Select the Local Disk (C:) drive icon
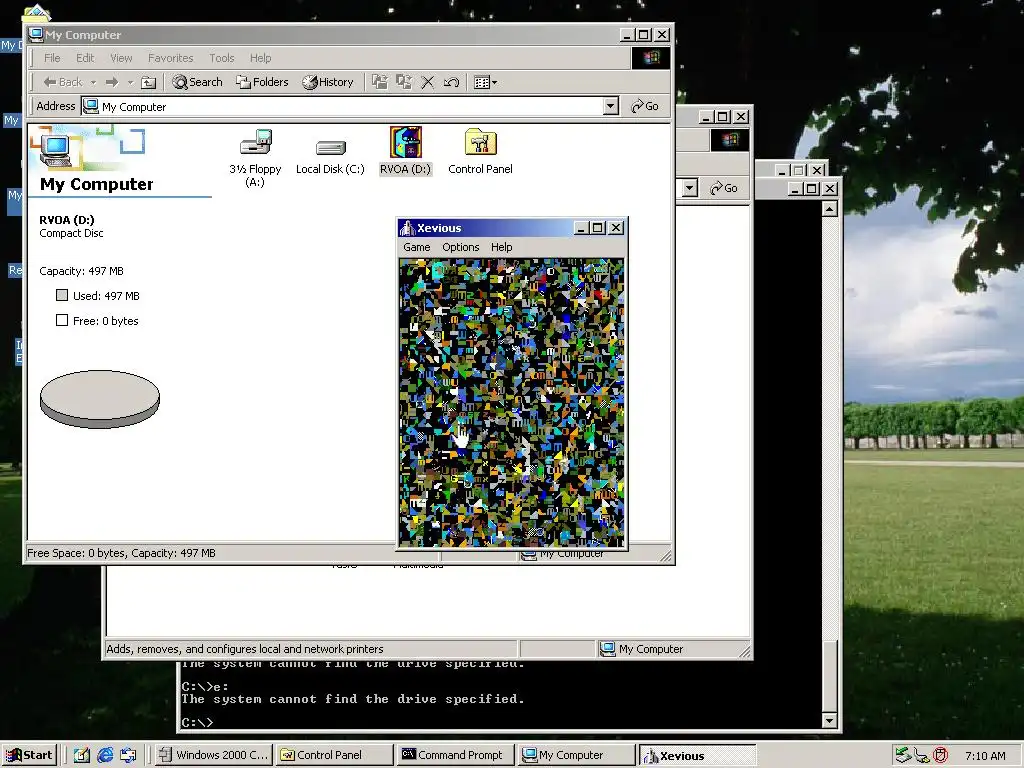Viewport: 1024px width, 768px height. tap(330, 147)
